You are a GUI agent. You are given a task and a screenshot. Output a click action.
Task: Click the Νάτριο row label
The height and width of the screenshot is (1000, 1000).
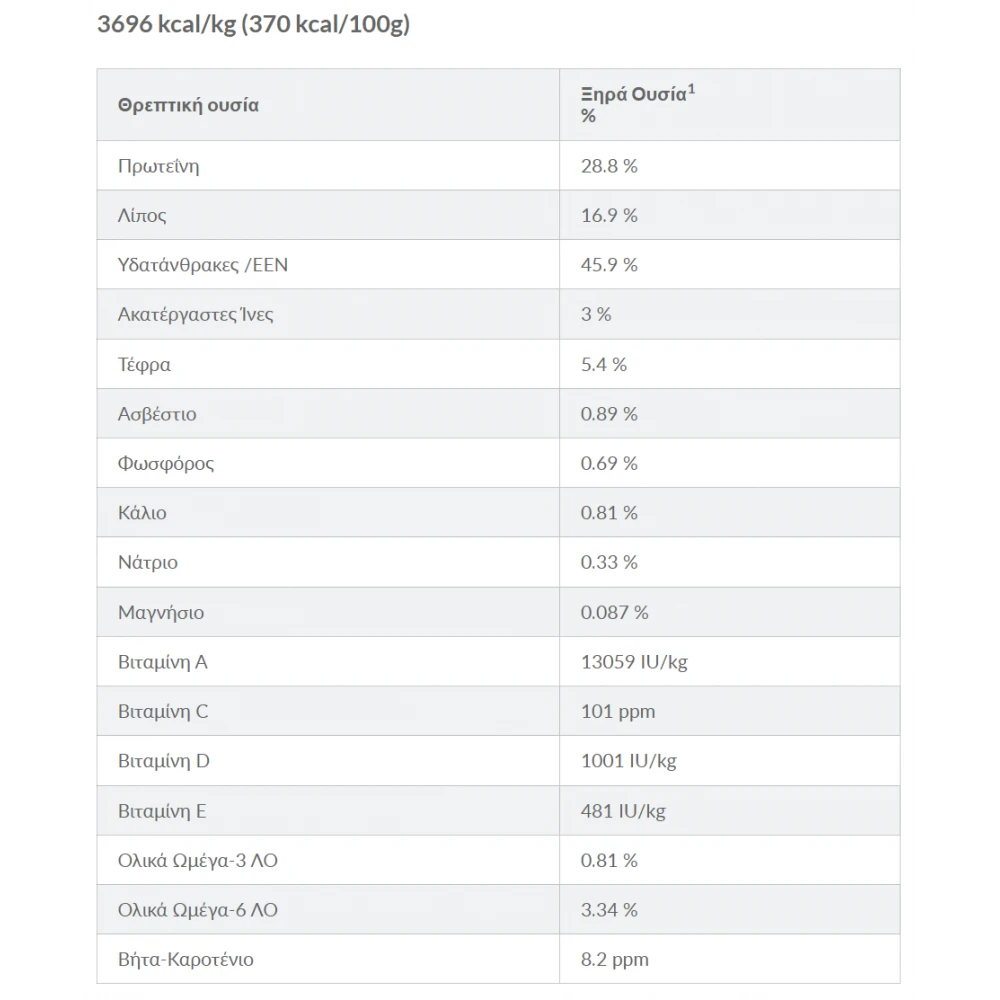[x=147, y=562]
